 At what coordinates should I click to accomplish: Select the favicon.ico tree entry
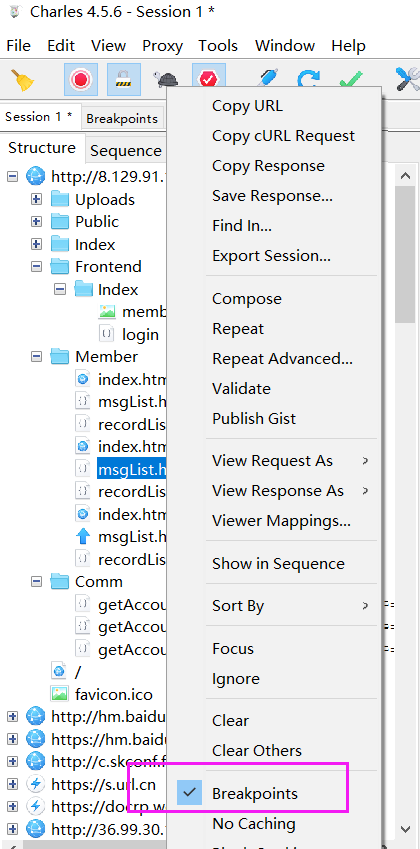click(114, 694)
